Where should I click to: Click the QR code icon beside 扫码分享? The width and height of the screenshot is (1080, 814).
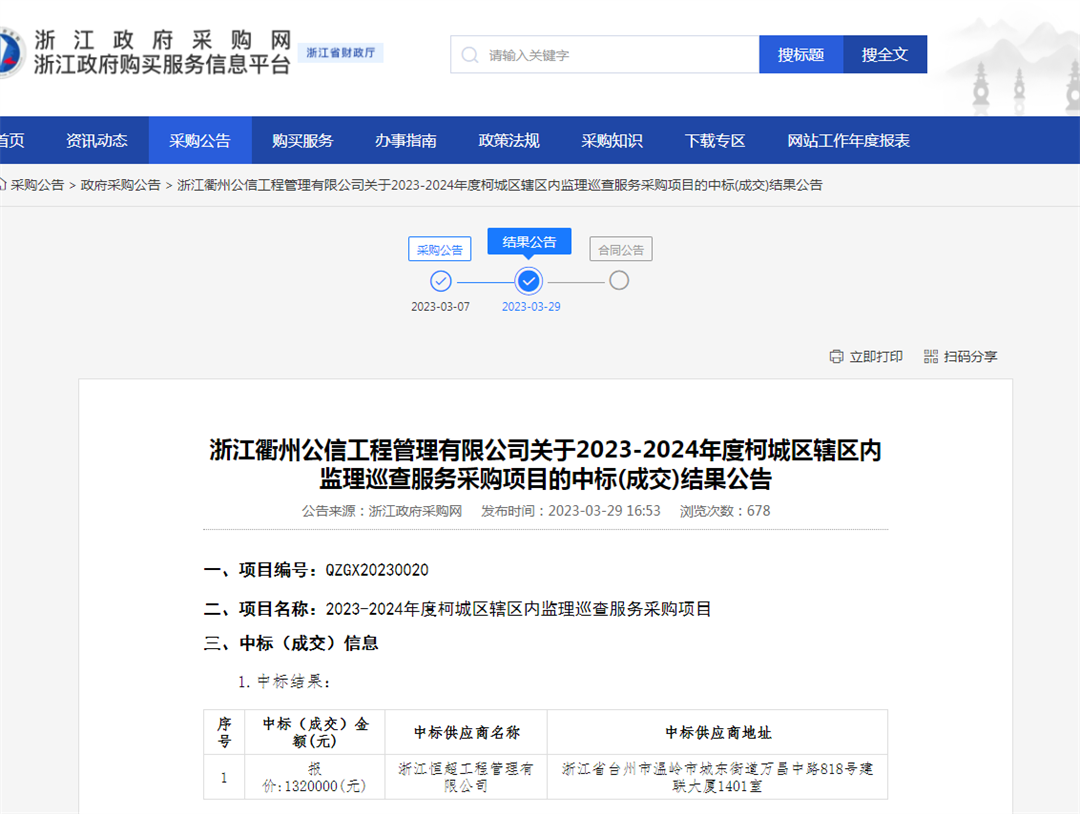[x=930, y=357]
